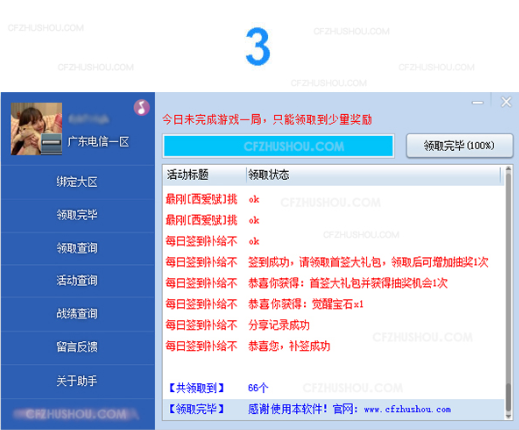519x430 pixels.
Task: Open 关于助手 in the sidebar
Action: pos(77,381)
